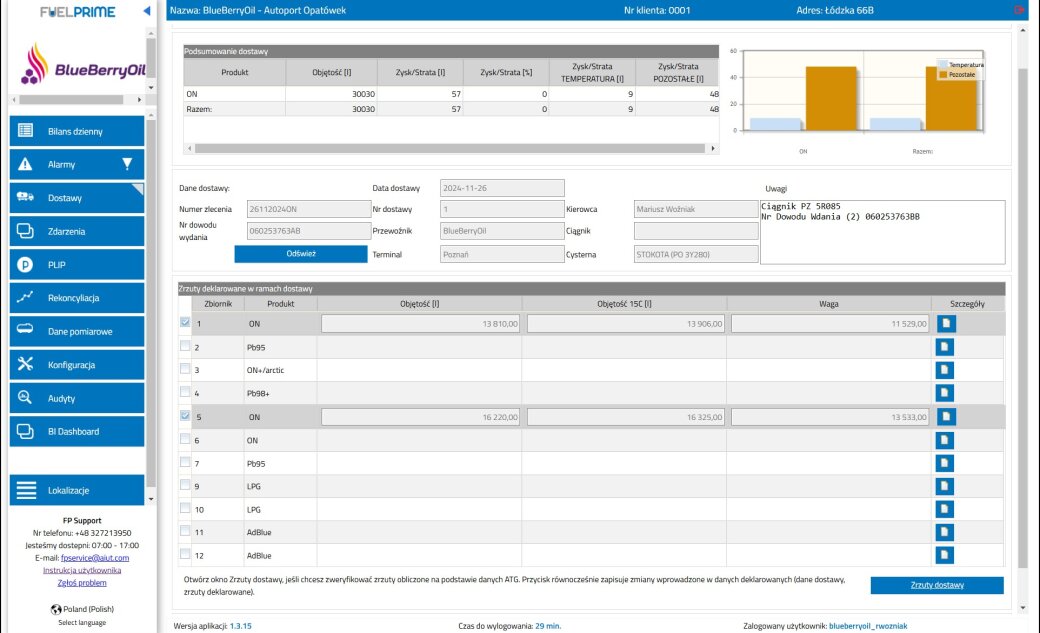The image size is (1040, 633).
Task: Click the Alarmy warning triangle icon
Action: point(25,164)
